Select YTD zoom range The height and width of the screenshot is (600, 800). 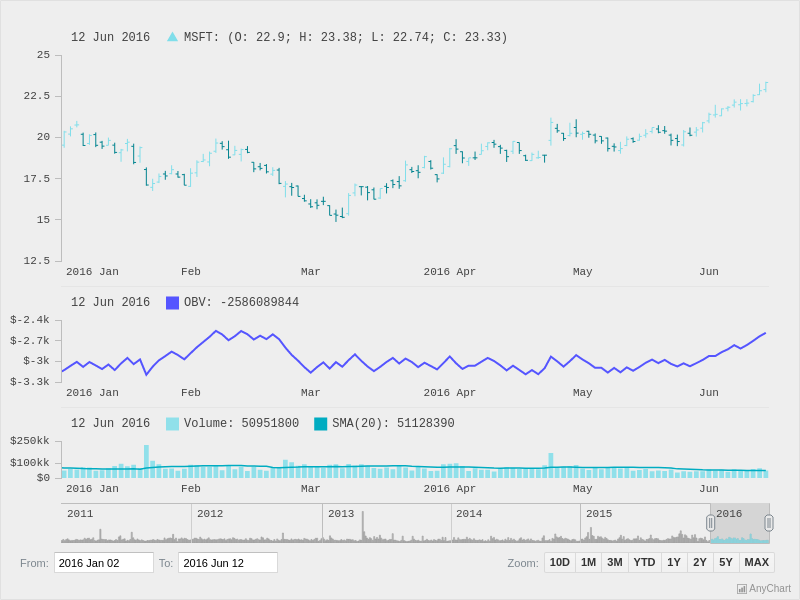644,562
